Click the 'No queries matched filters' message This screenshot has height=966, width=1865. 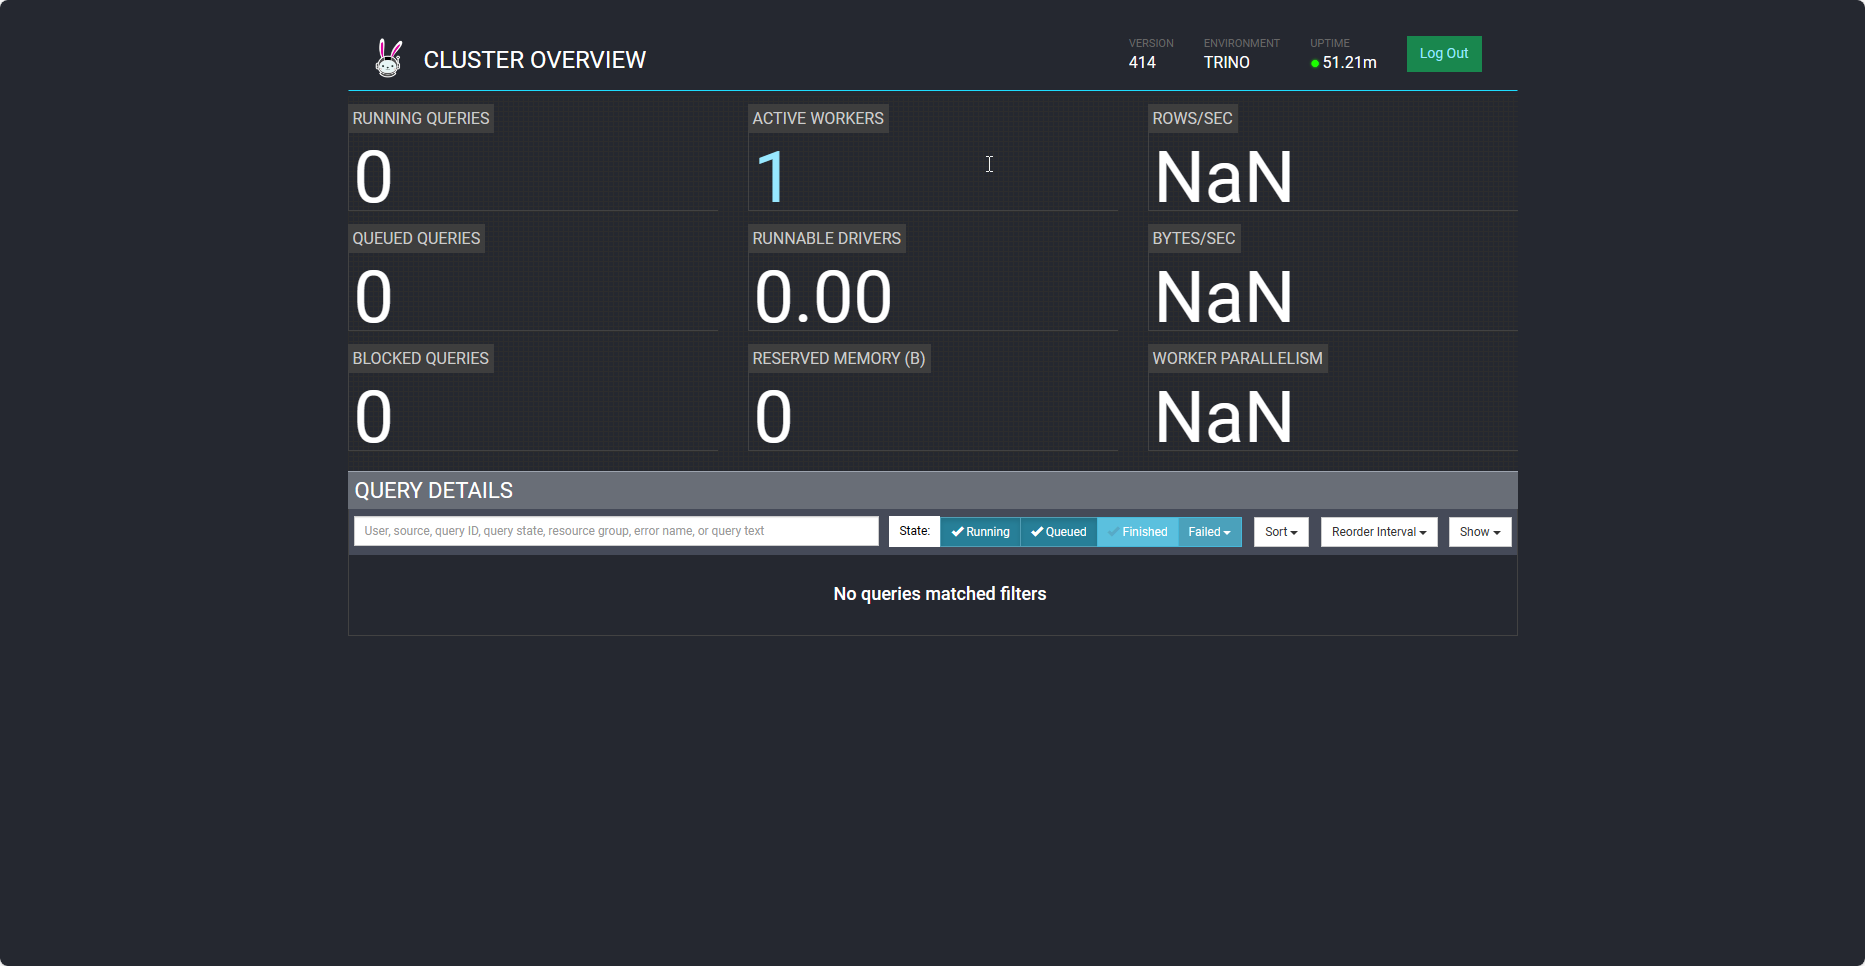click(x=940, y=594)
